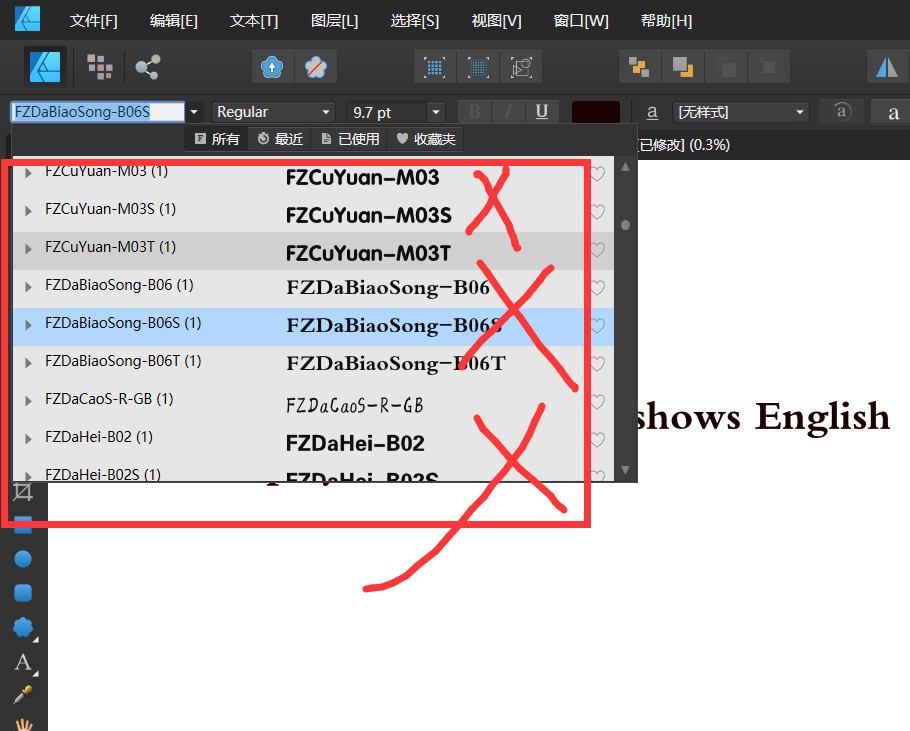Image resolution: width=910 pixels, height=731 pixels.
Task: Open the underlined 'a' character panel icon
Action: 652,111
